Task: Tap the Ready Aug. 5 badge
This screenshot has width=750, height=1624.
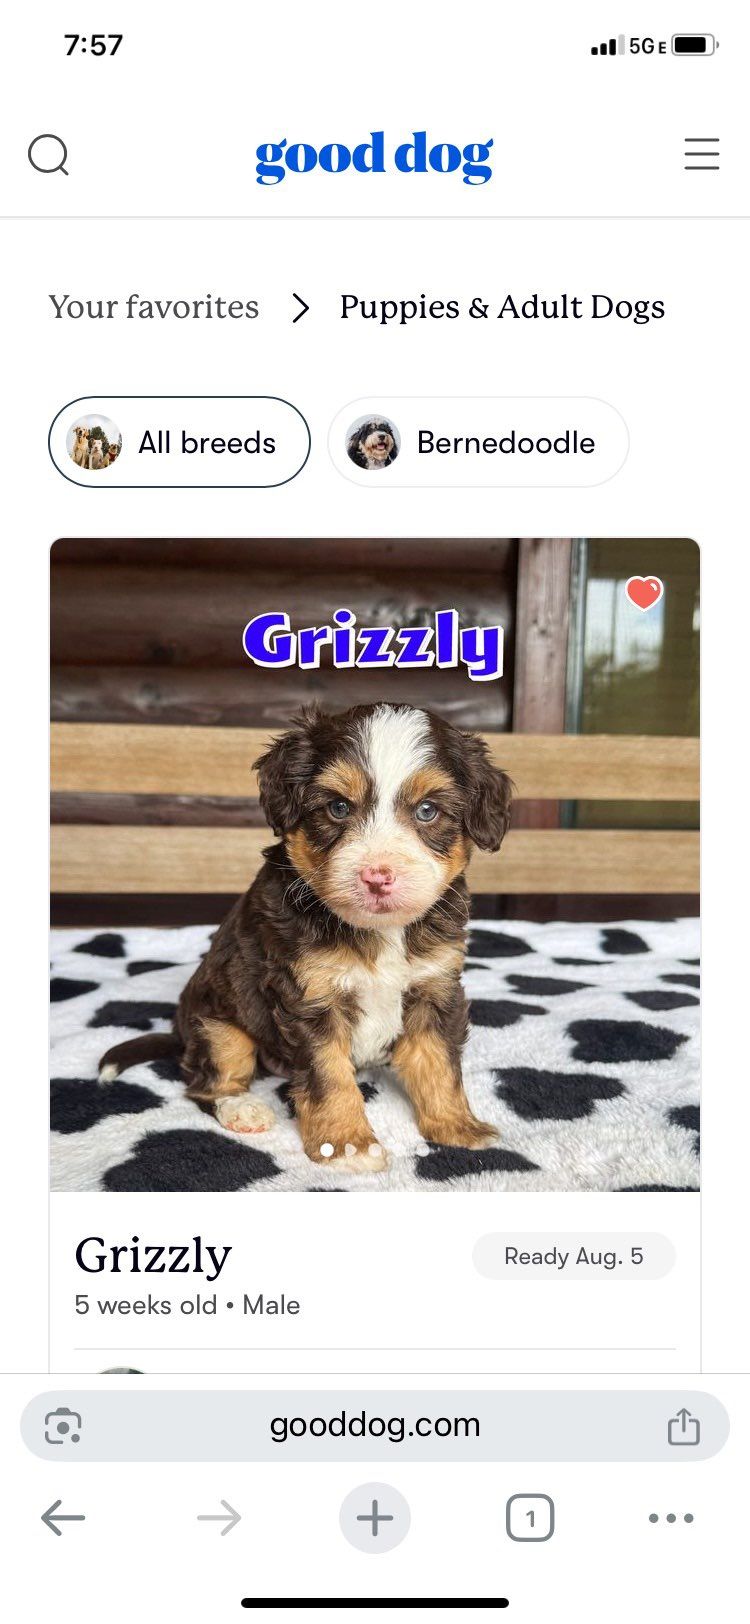Action: pyautogui.click(x=574, y=1256)
